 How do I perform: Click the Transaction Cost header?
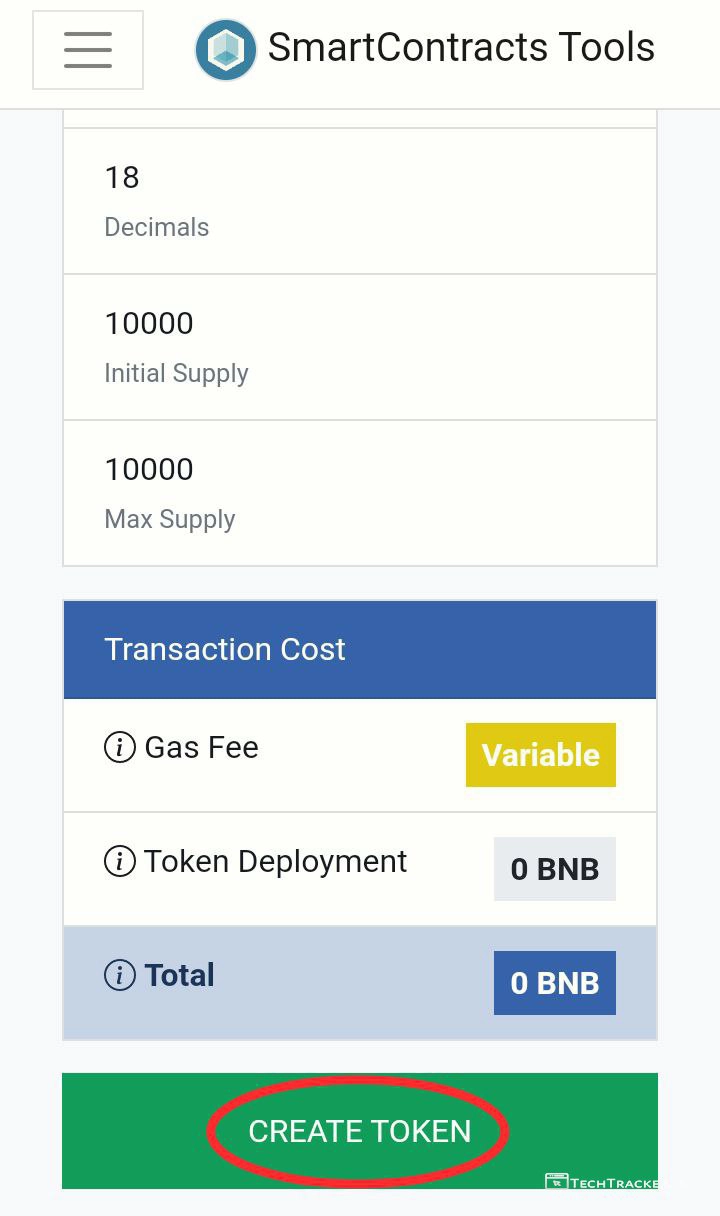tap(225, 649)
